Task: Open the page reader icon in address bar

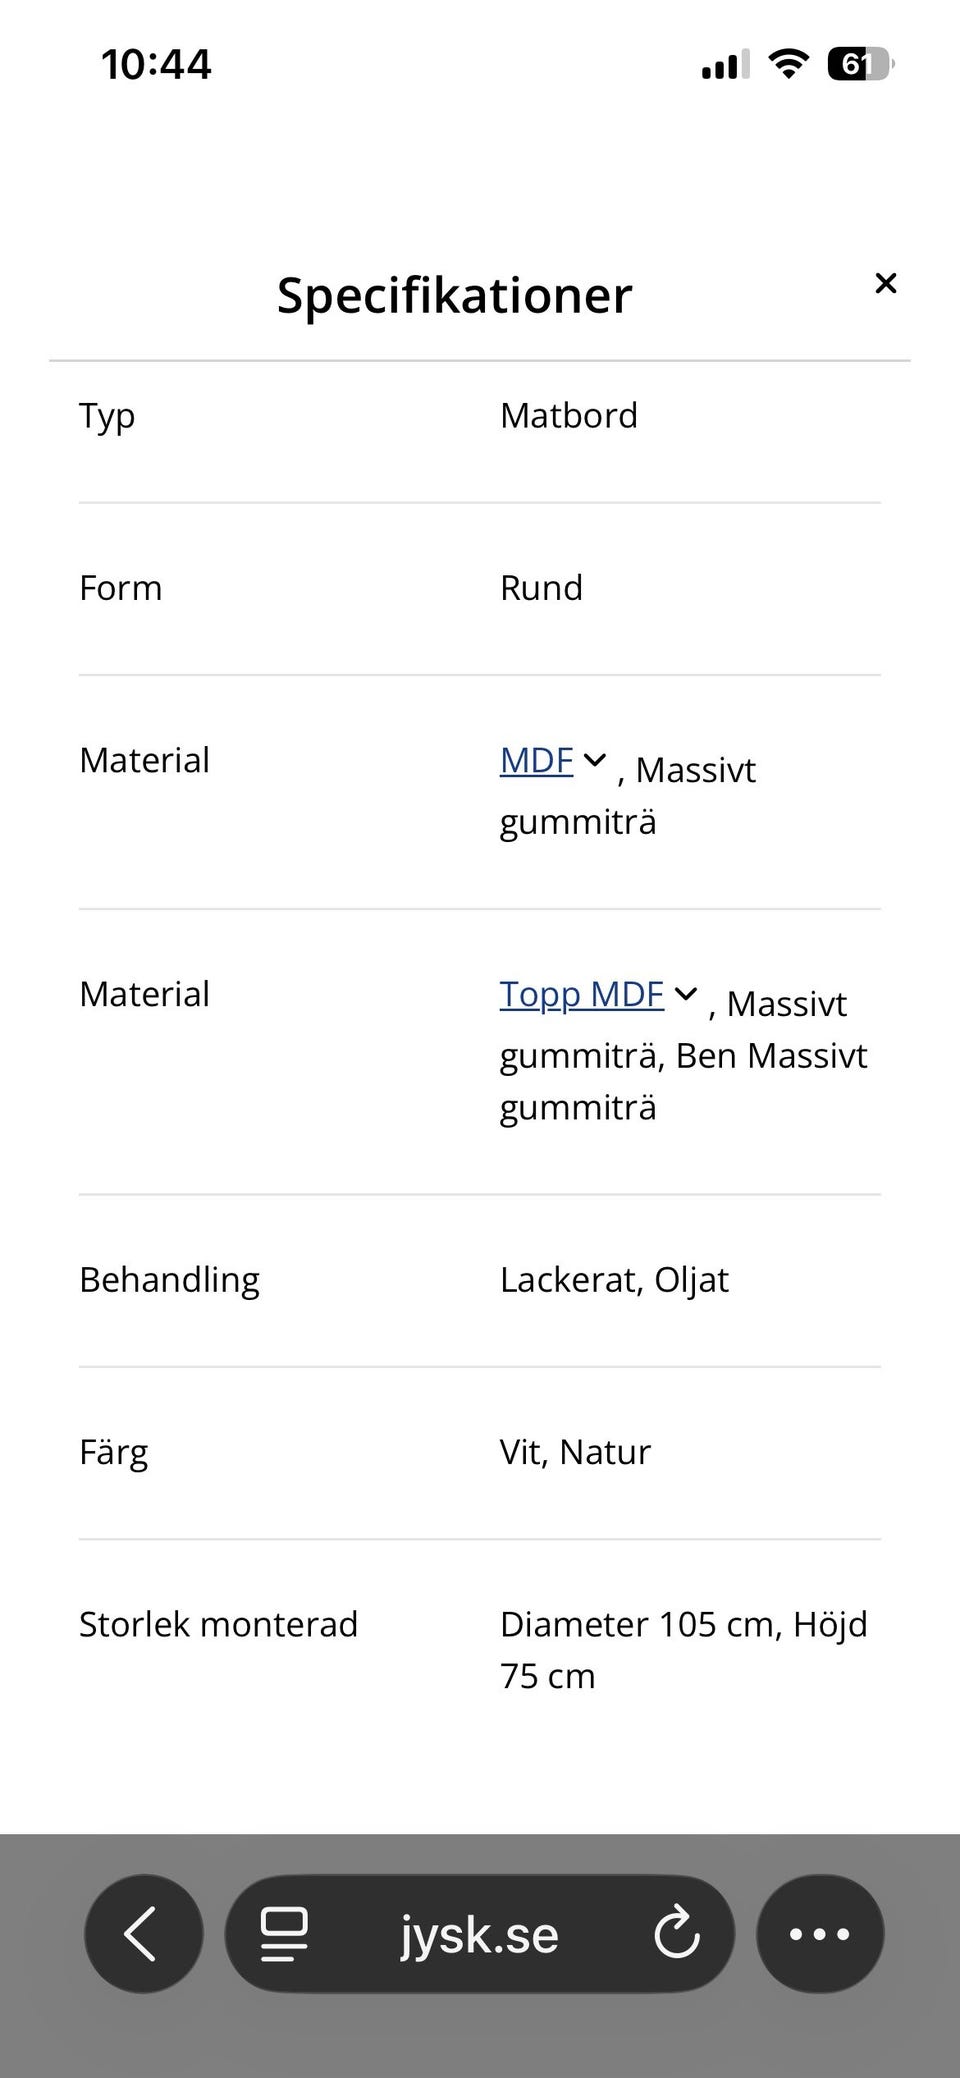Action: pos(284,1934)
